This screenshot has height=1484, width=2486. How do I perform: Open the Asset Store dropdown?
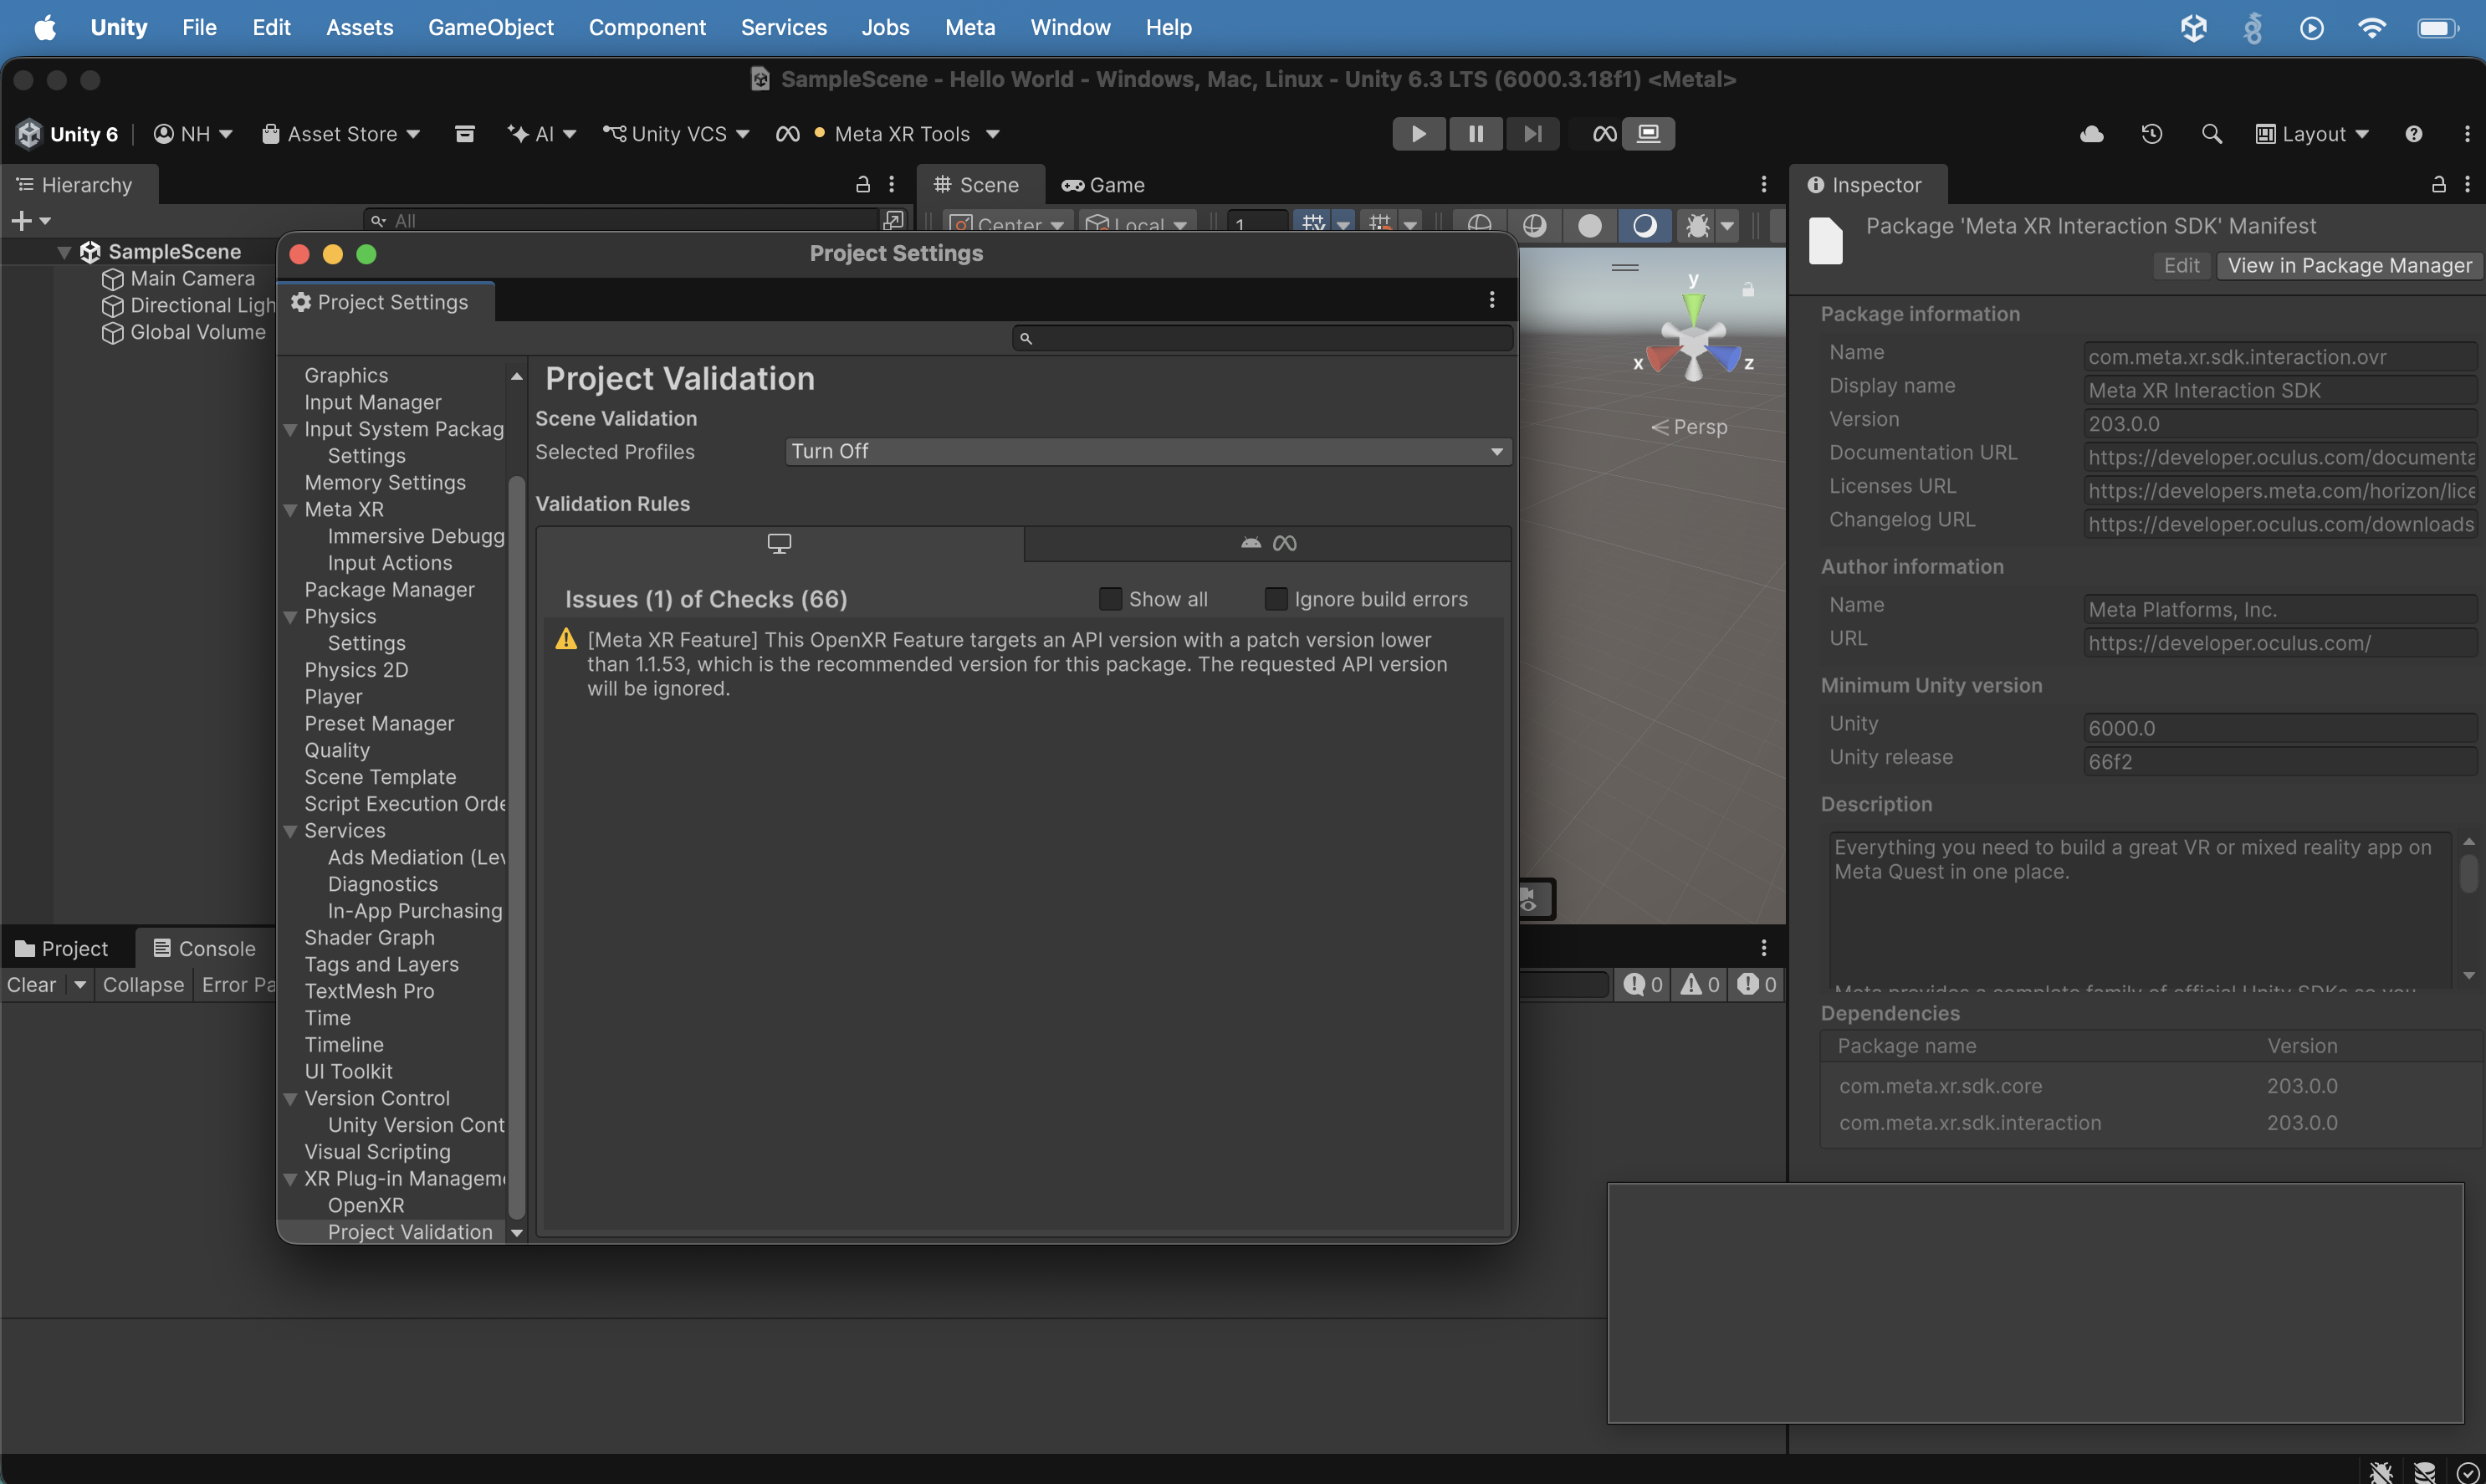pyautogui.click(x=340, y=134)
